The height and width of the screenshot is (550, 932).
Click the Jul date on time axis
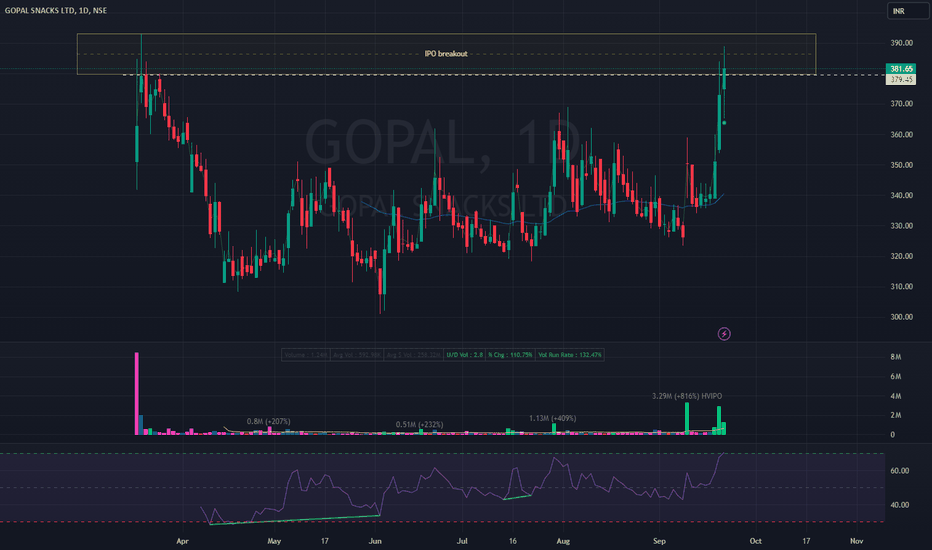click(462, 541)
